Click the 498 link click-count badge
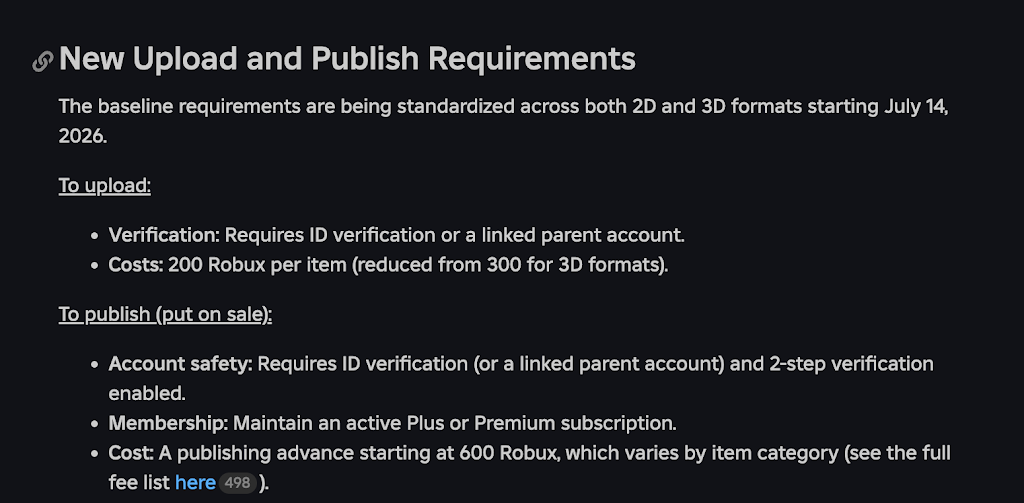Image resolution: width=1024 pixels, height=503 pixels. pos(237,483)
